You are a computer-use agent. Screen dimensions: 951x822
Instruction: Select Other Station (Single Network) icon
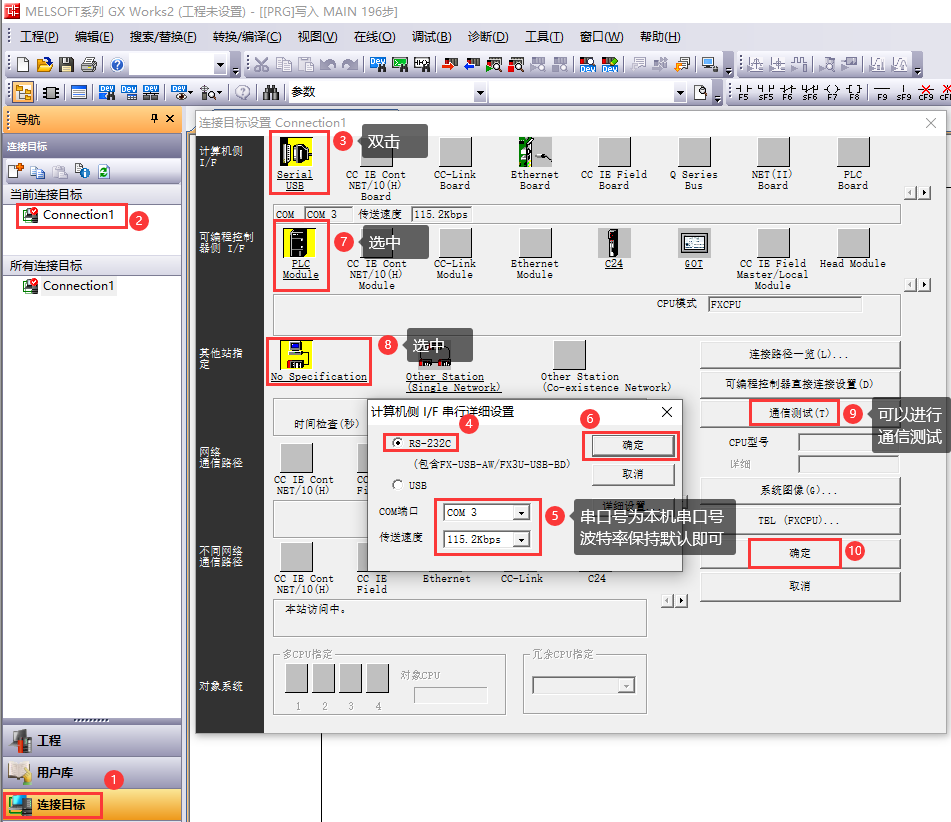[435, 355]
